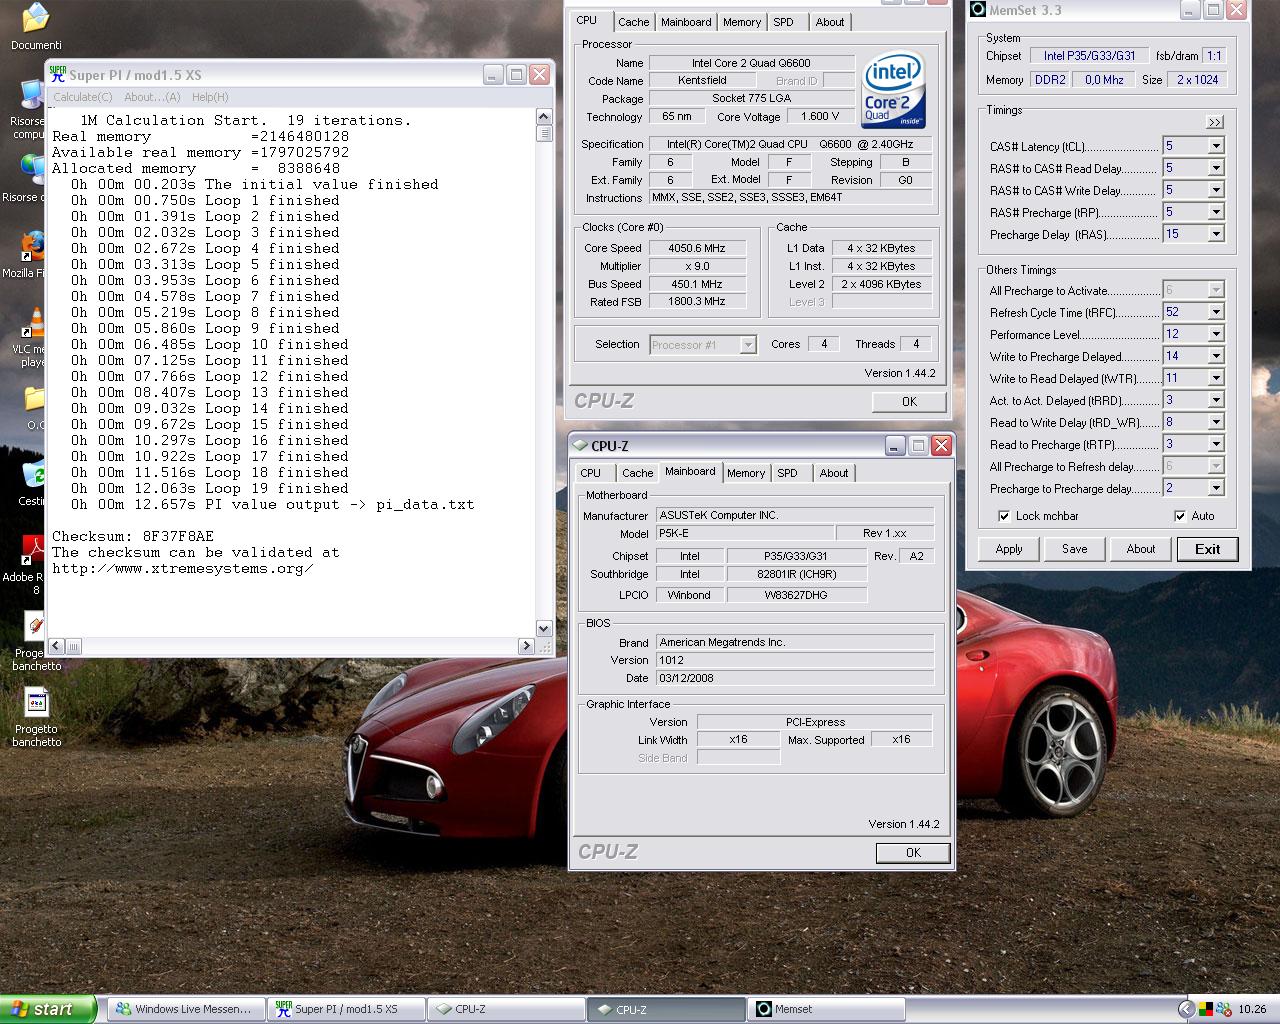Image resolution: width=1280 pixels, height=1024 pixels.
Task: Switch to Windows Live Messenger taskbar item
Action: 187,1009
